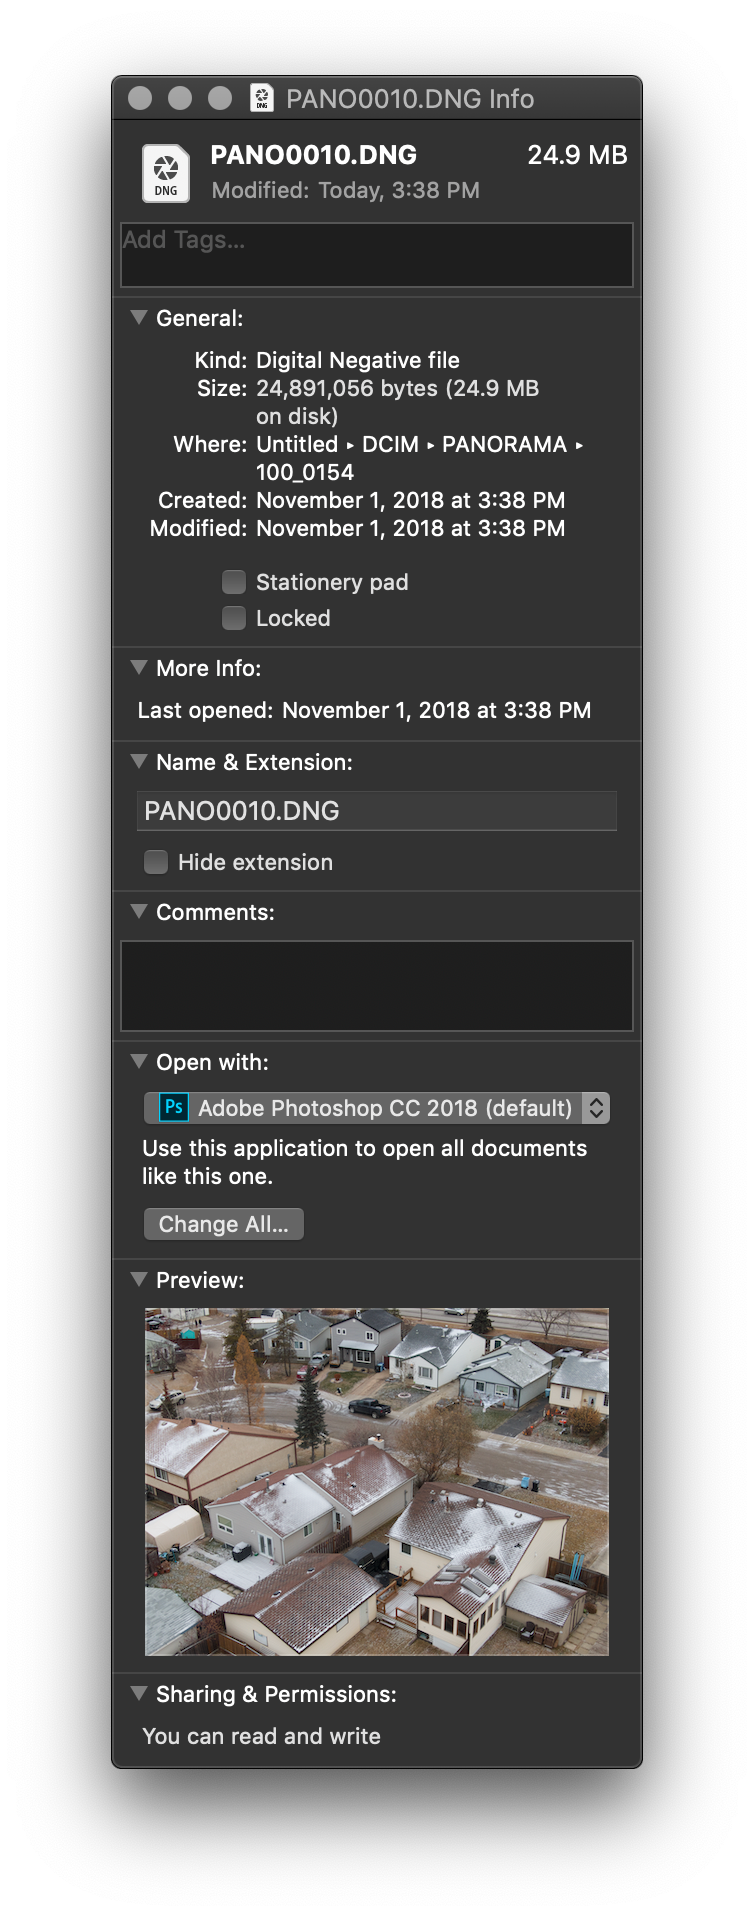This screenshot has height=1916, width=754.
Task: Click the large DNG file icon
Action: coord(166,173)
